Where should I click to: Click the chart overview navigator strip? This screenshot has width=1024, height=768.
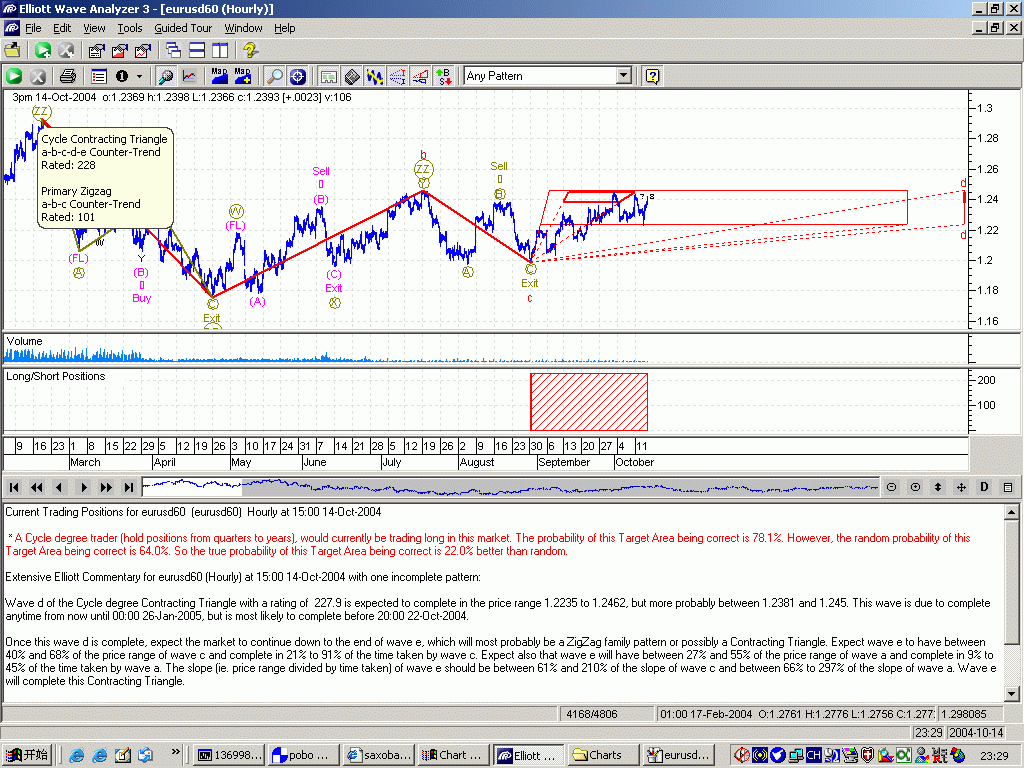tap(511, 487)
